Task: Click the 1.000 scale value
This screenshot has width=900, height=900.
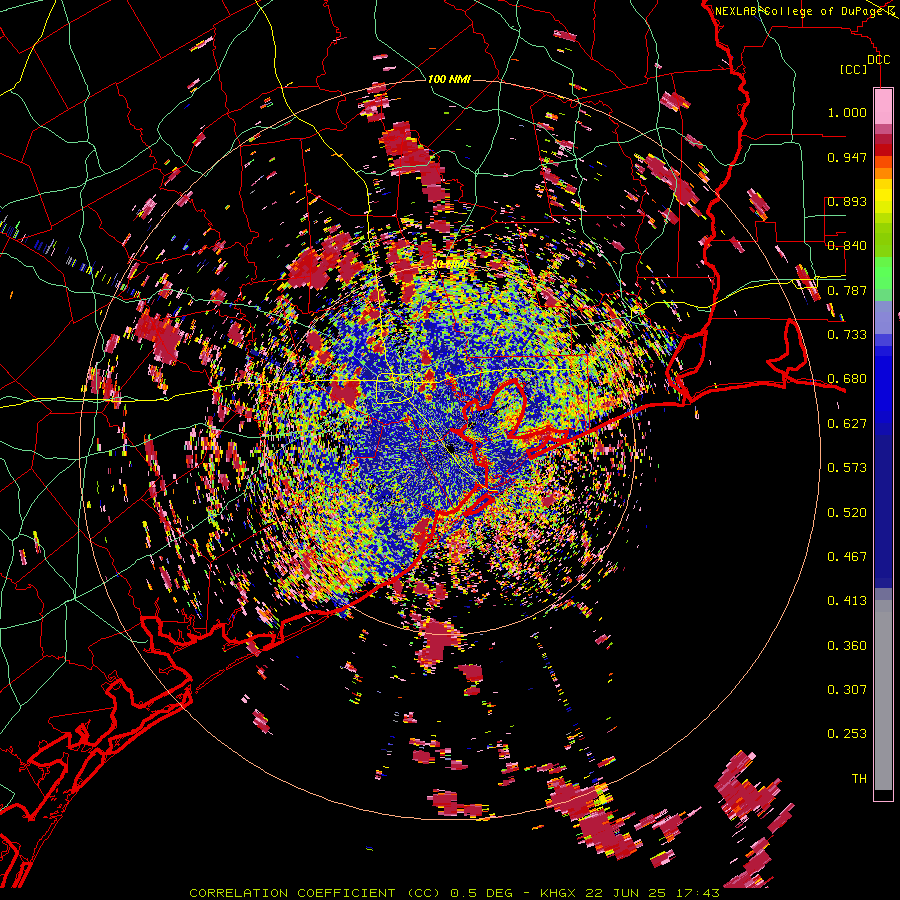Action: 847,112
